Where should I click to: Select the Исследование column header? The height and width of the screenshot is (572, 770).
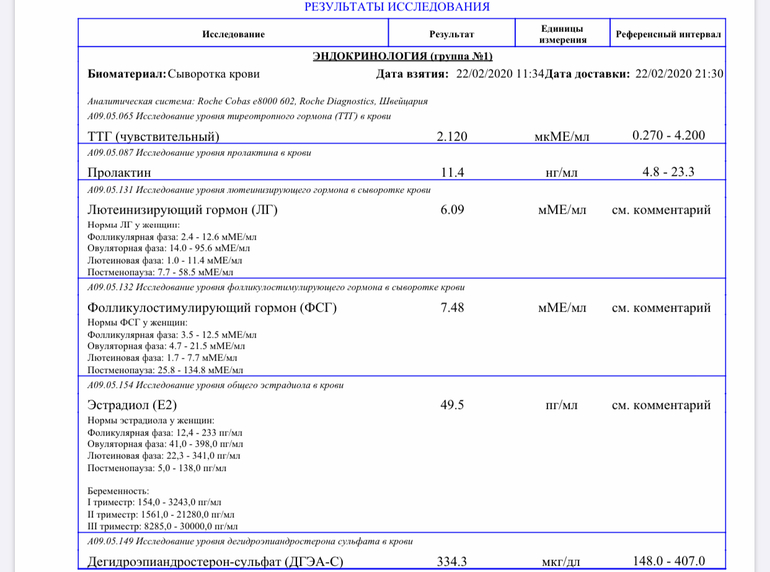click(233, 34)
